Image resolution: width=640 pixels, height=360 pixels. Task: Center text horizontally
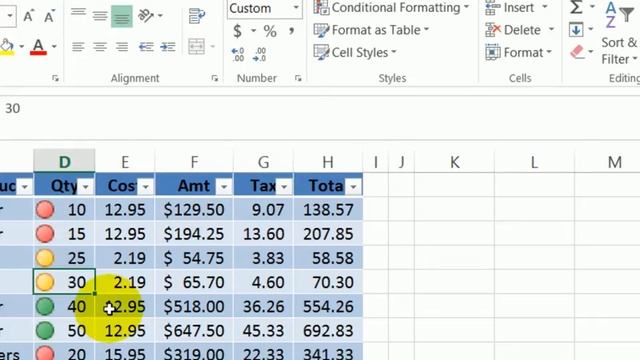pos(100,47)
